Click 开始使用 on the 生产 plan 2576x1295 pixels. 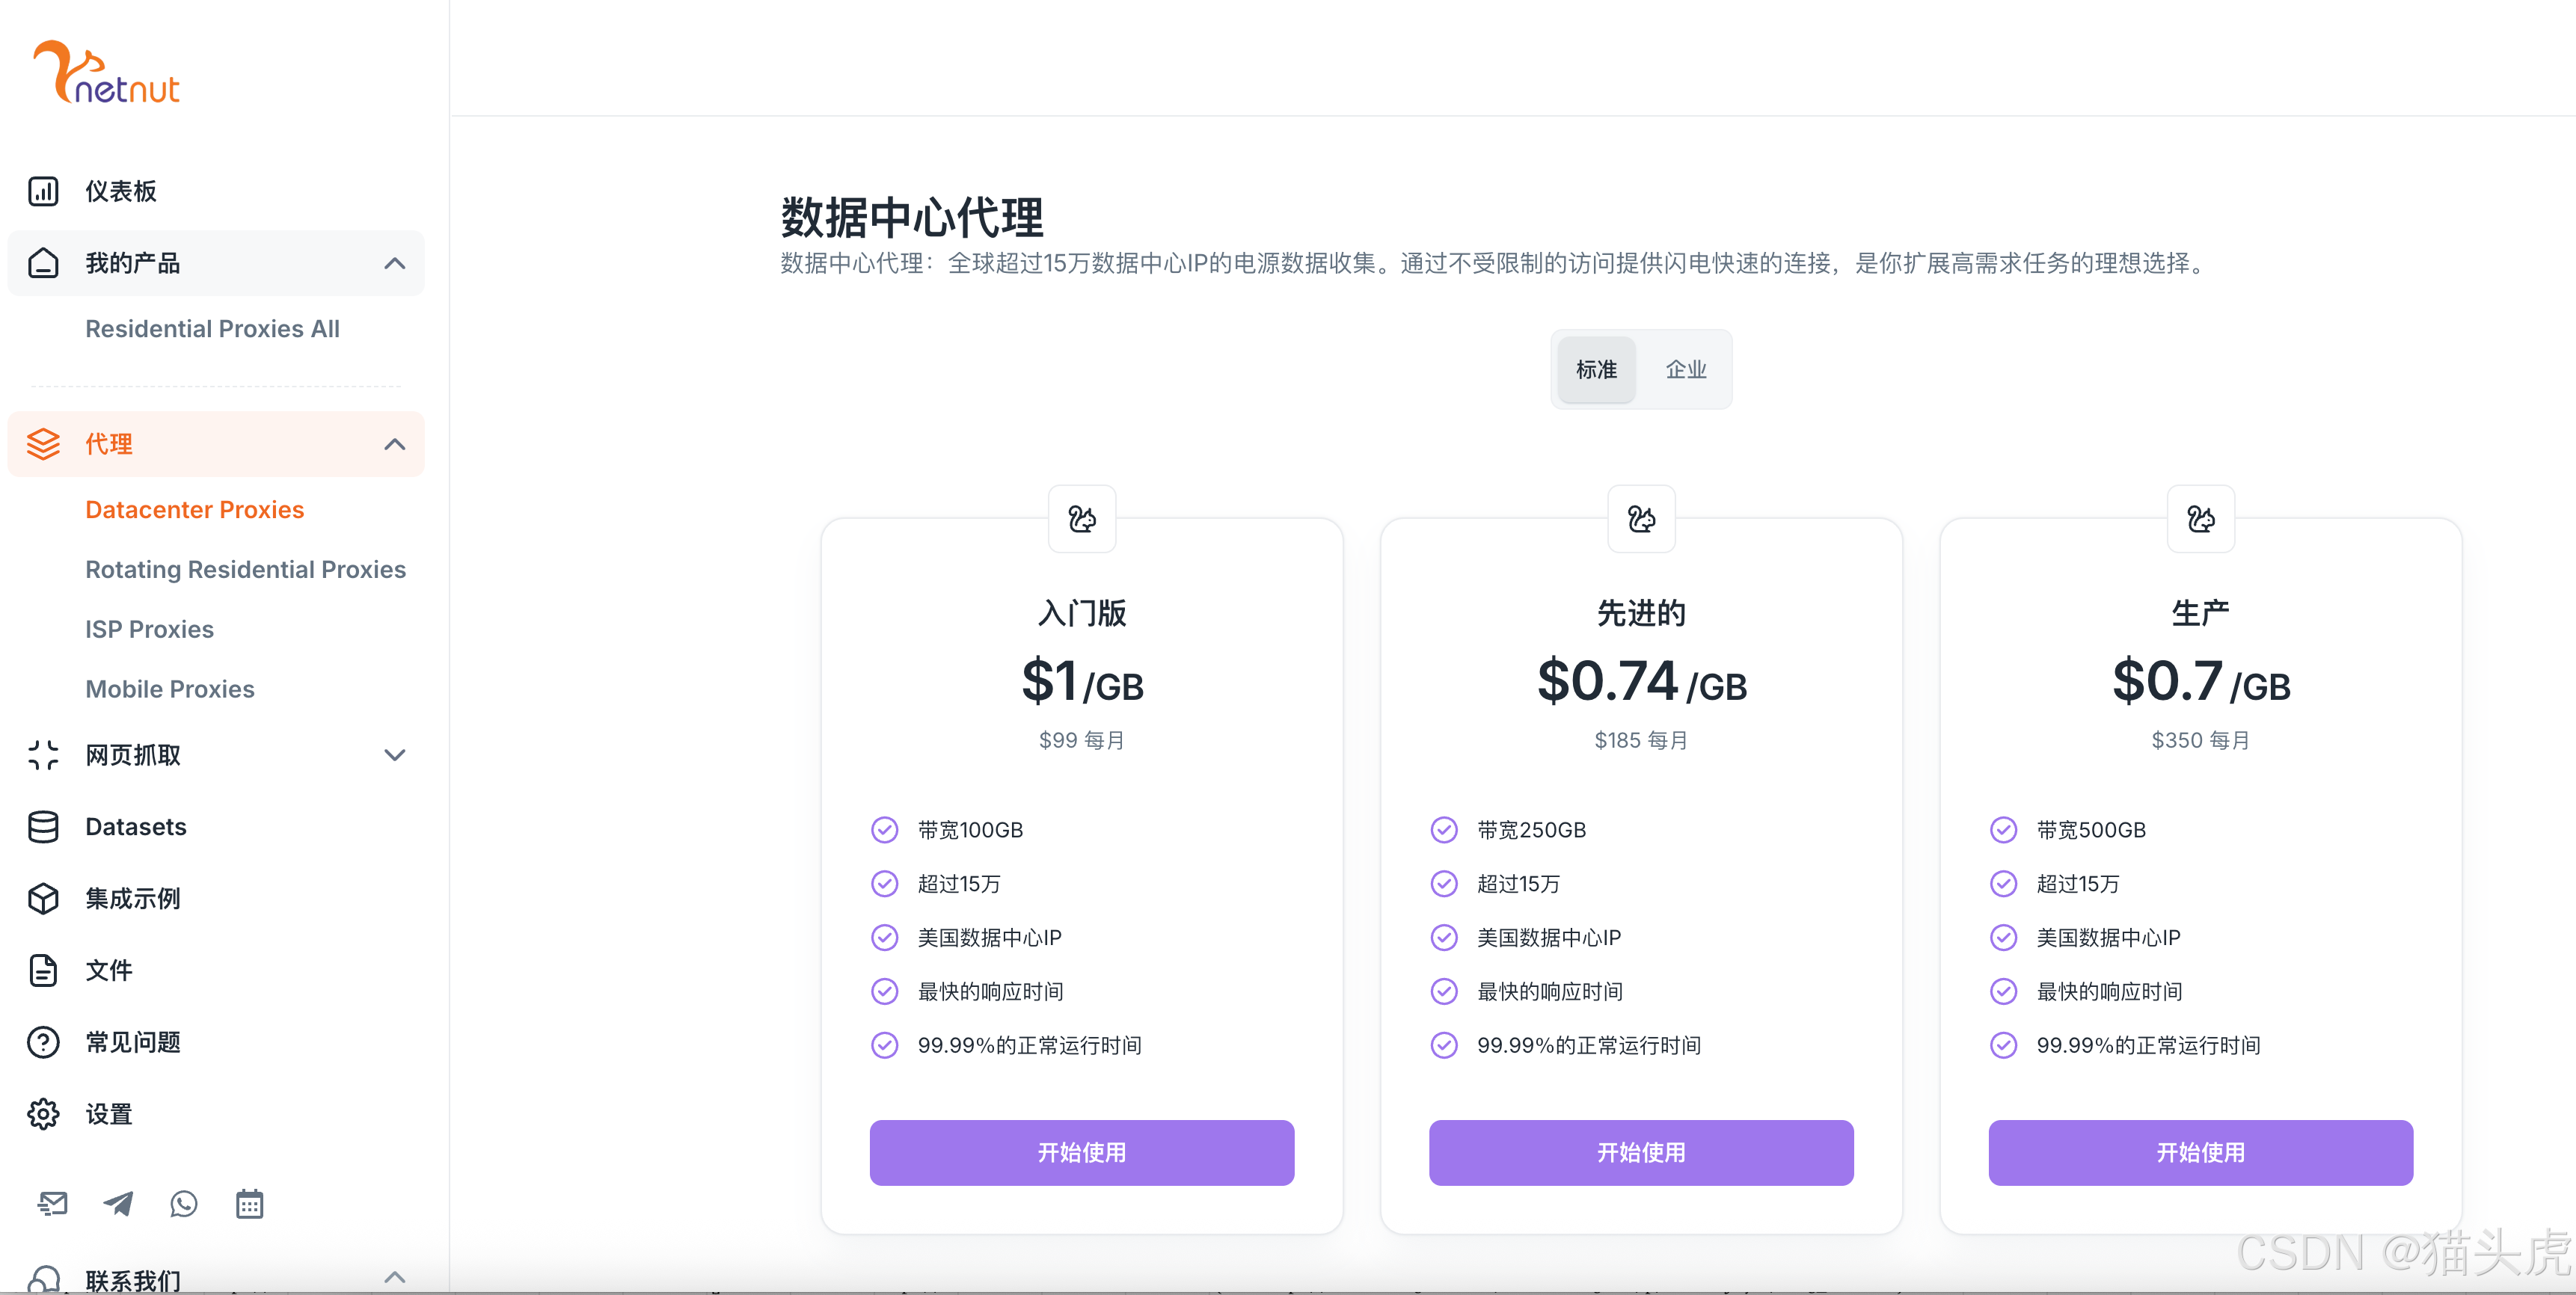(2200, 1152)
